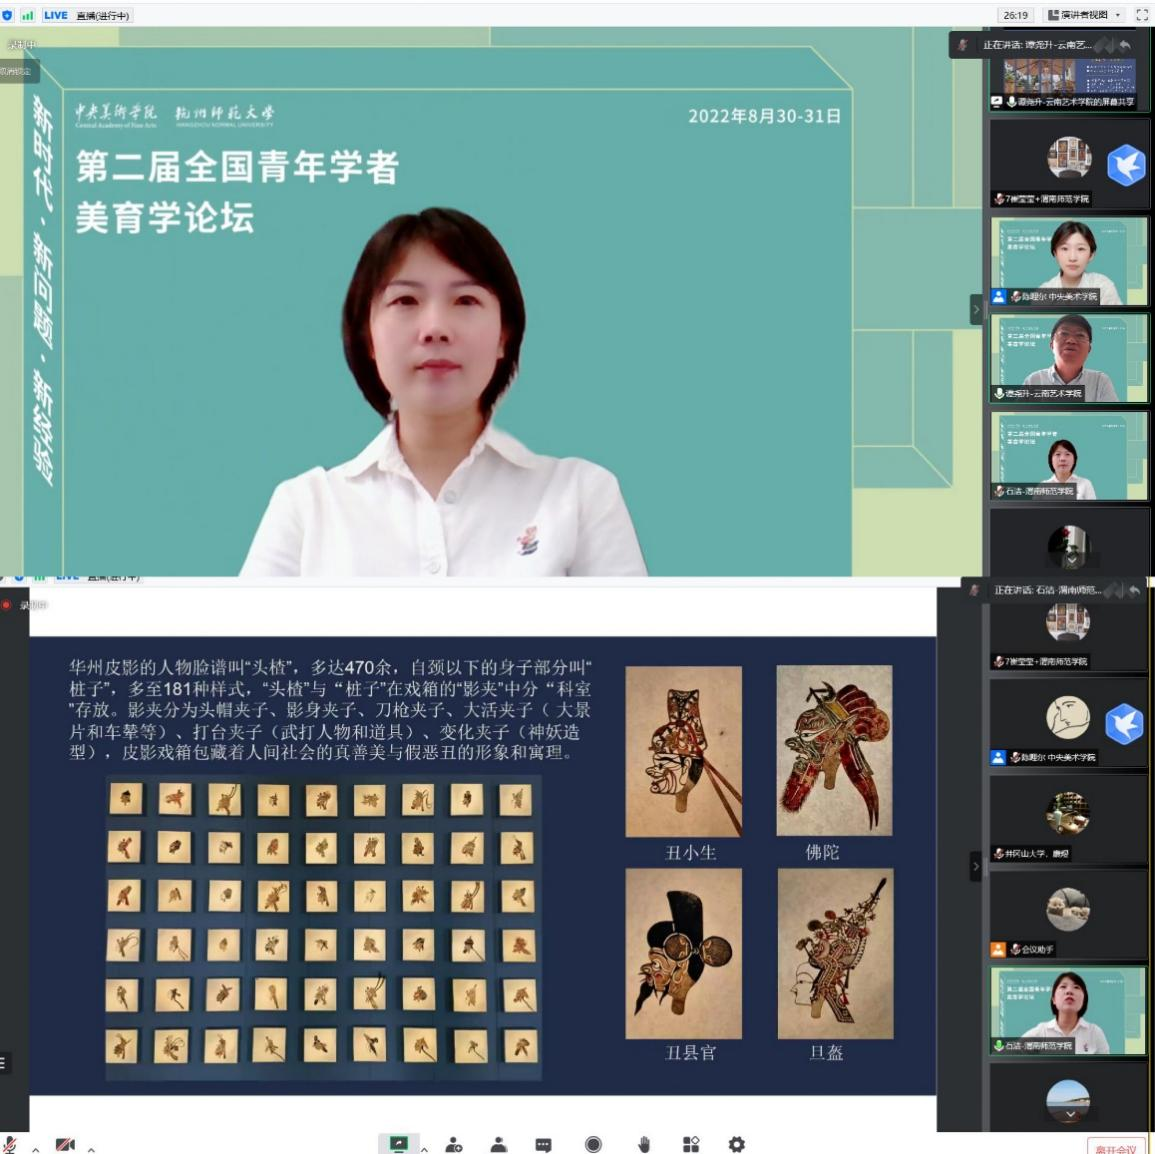This screenshot has height=1154, width=1155.
Task: Click the LIVE badge in upper window
Action: click(55, 15)
